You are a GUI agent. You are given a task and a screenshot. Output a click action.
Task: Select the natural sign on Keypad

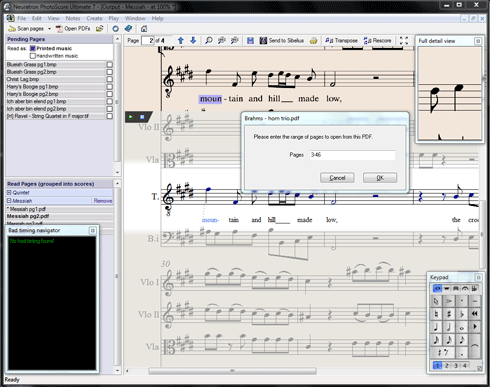point(436,314)
